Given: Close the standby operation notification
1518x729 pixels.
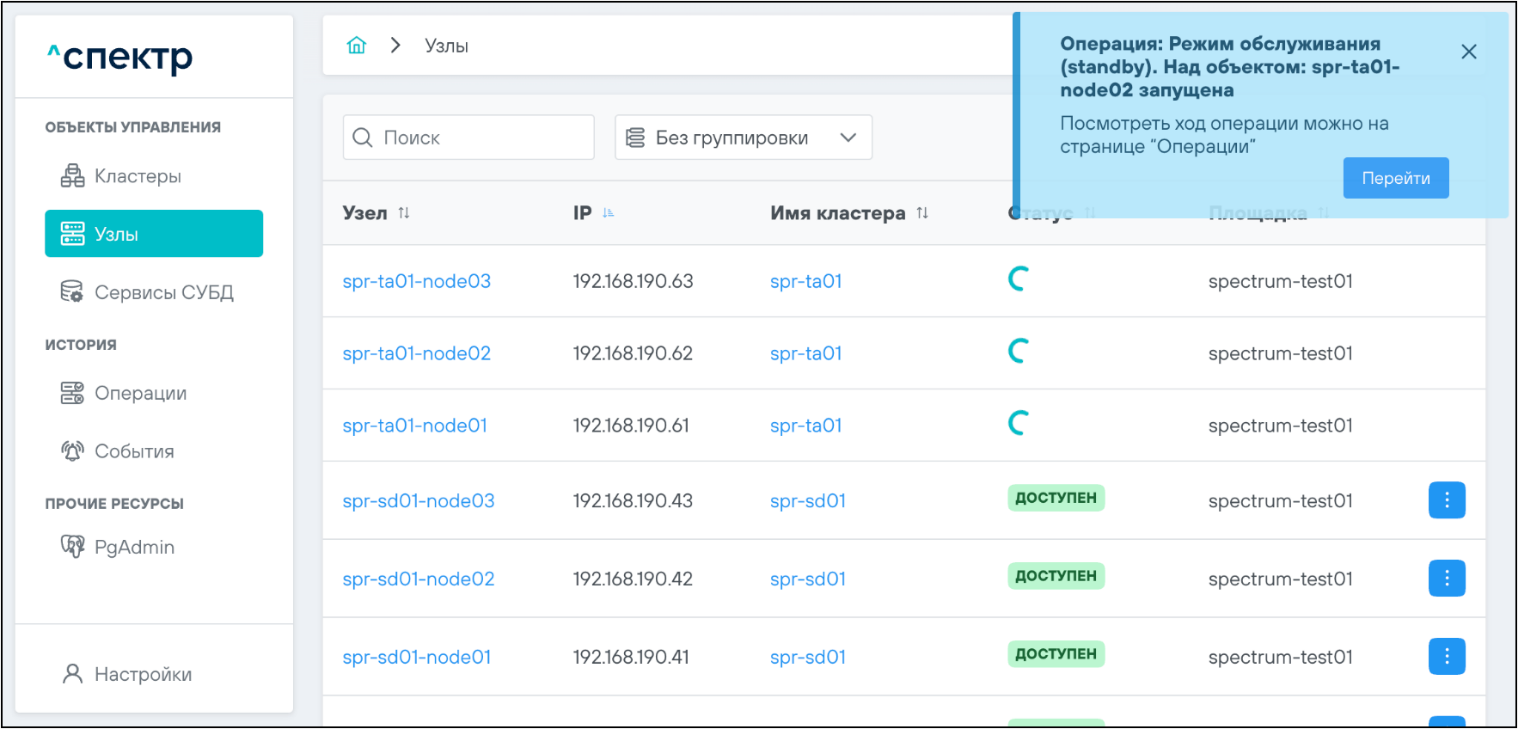Looking at the screenshot, I should 1468,52.
